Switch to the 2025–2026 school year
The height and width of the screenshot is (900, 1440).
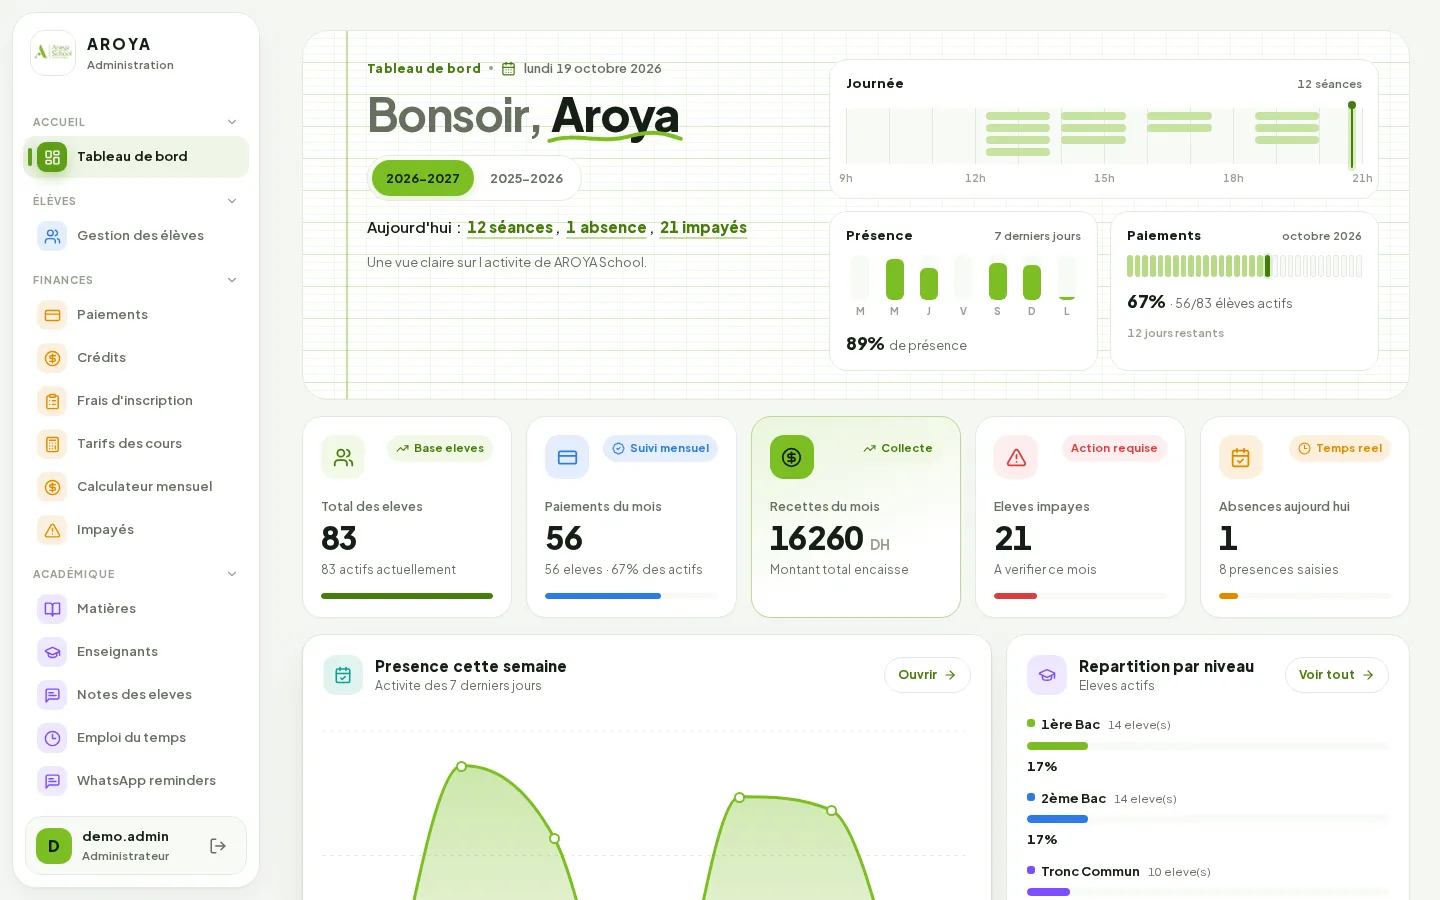tap(526, 178)
